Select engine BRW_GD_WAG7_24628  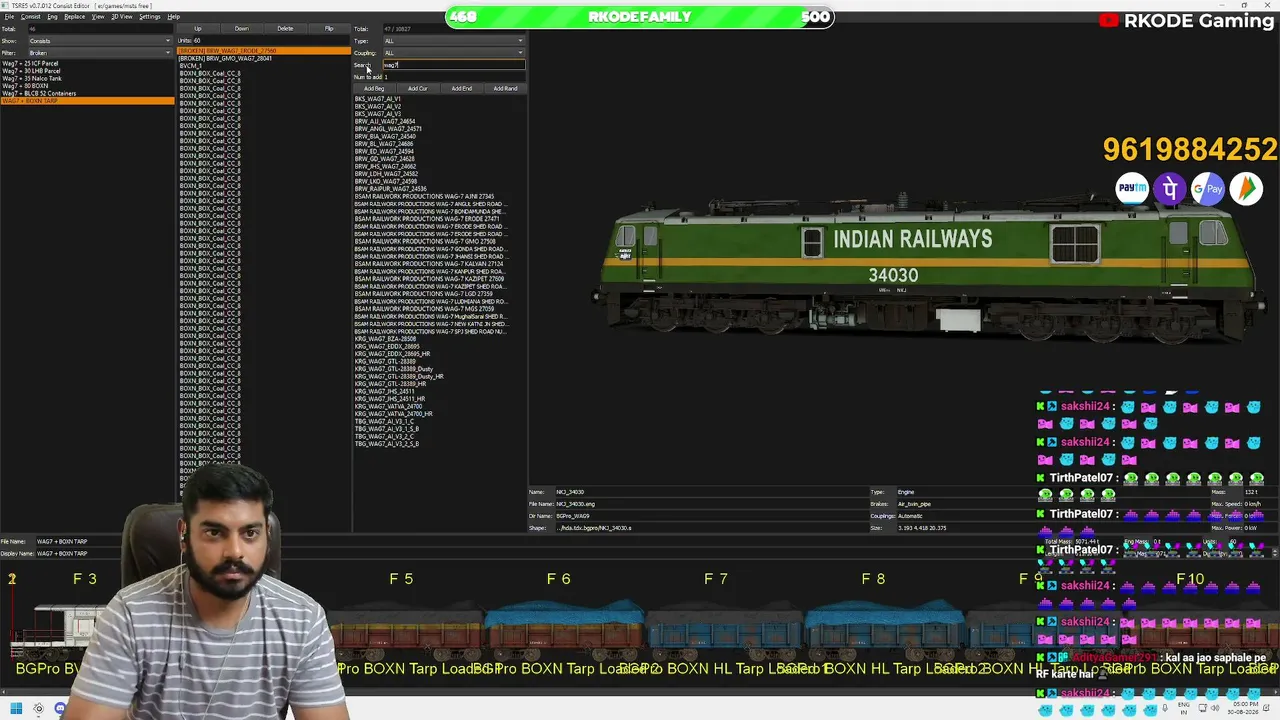tap(384, 159)
